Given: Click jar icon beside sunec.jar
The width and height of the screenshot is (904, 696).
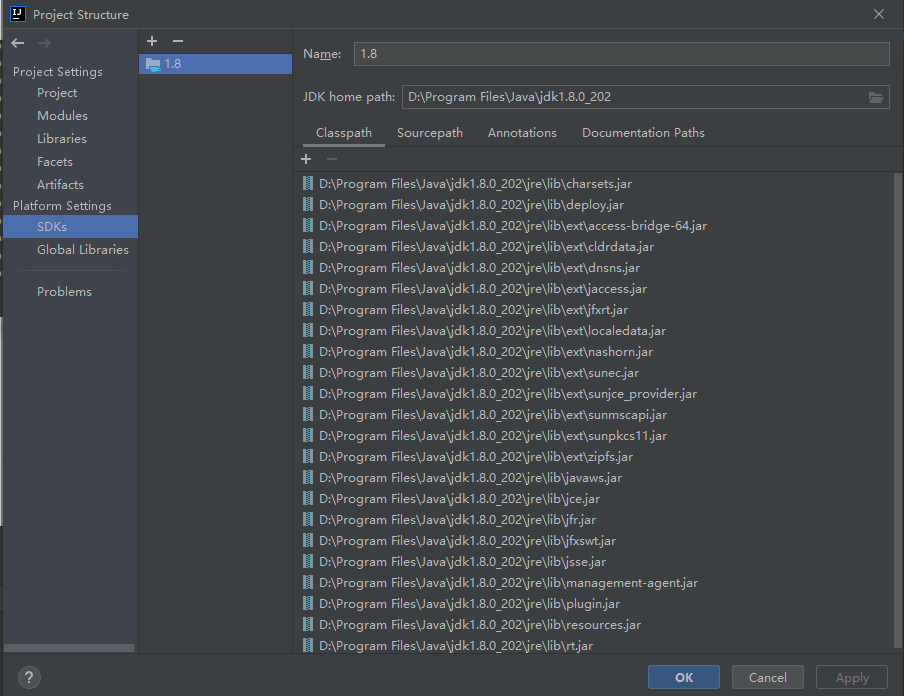Looking at the screenshot, I should [308, 373].
